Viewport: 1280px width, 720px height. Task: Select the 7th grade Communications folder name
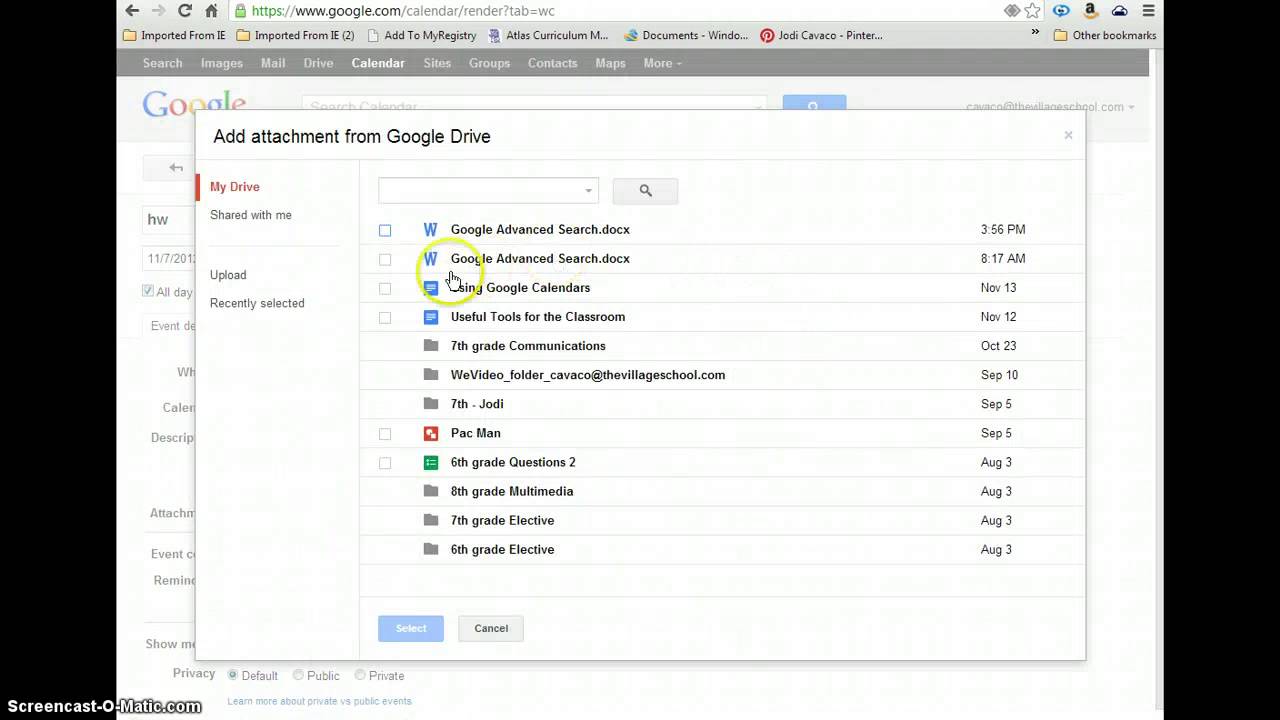pos(528,346)
